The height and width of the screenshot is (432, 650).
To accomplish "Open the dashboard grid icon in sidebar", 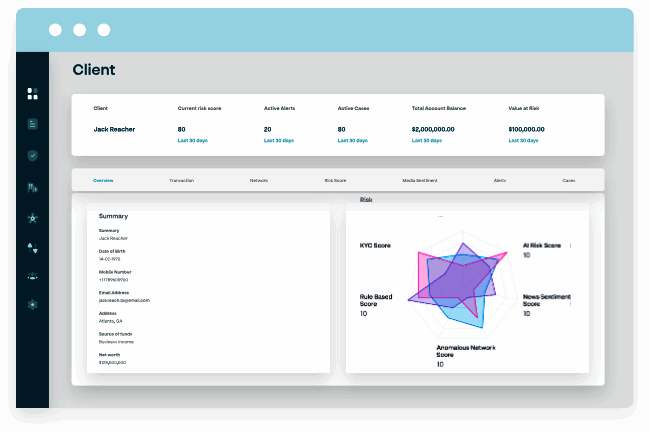I will pos(33,94).
